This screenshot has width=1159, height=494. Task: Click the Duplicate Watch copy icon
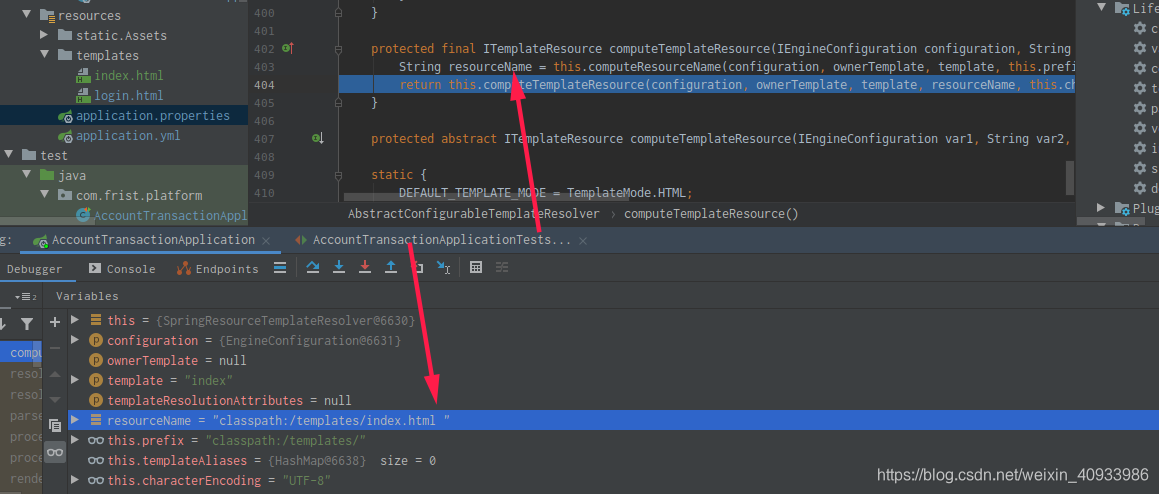click(55, 425)
